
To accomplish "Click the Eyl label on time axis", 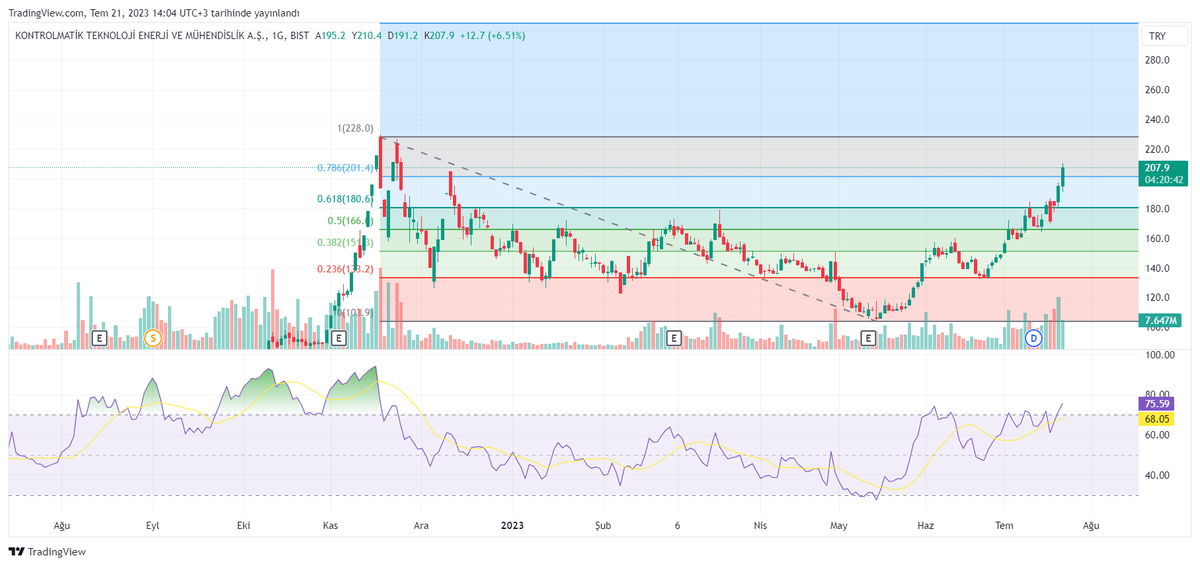I will pos(152,524).
